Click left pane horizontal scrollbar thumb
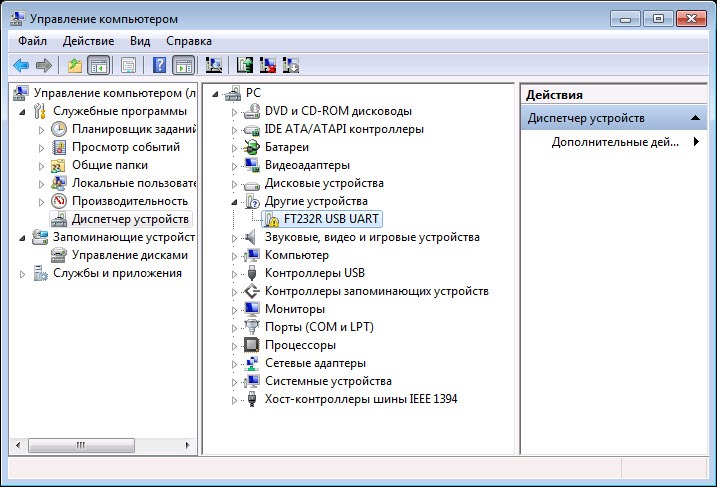 (x=81, y=445)
